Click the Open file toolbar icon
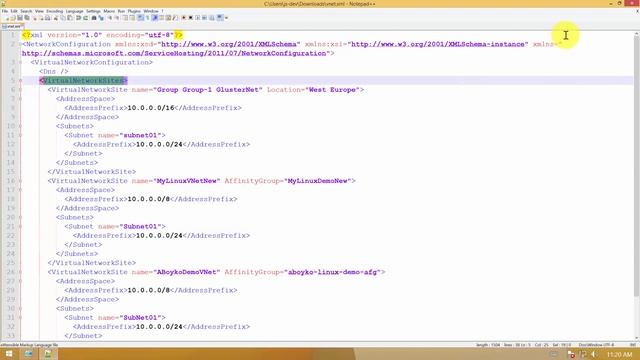 pyautogui.click(x=13, y=18)
